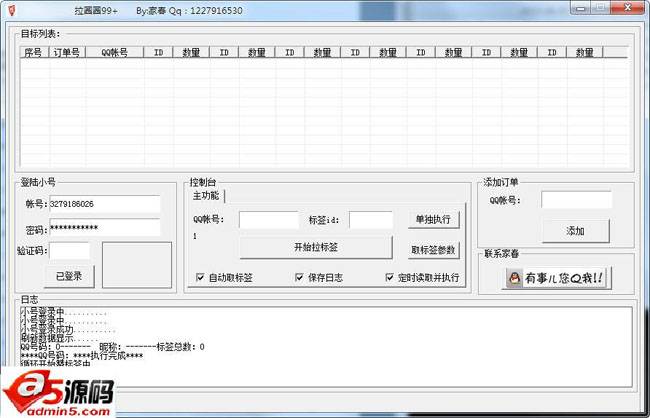The image size is (650, 418).
Task: Click the 添加 order button
Action: [x=576, y=231]
